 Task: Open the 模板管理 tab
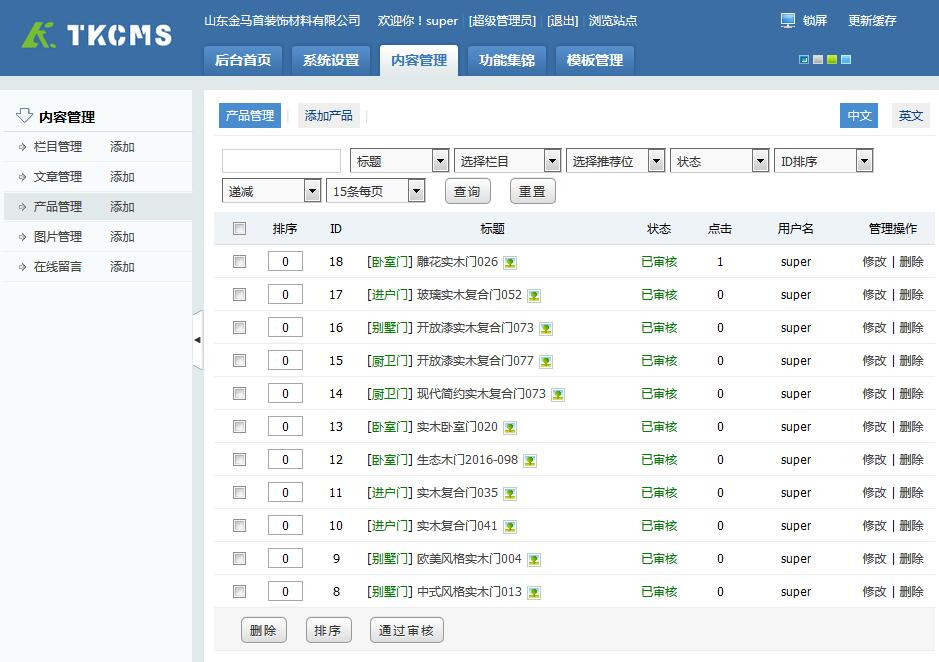tap(594, 60)
